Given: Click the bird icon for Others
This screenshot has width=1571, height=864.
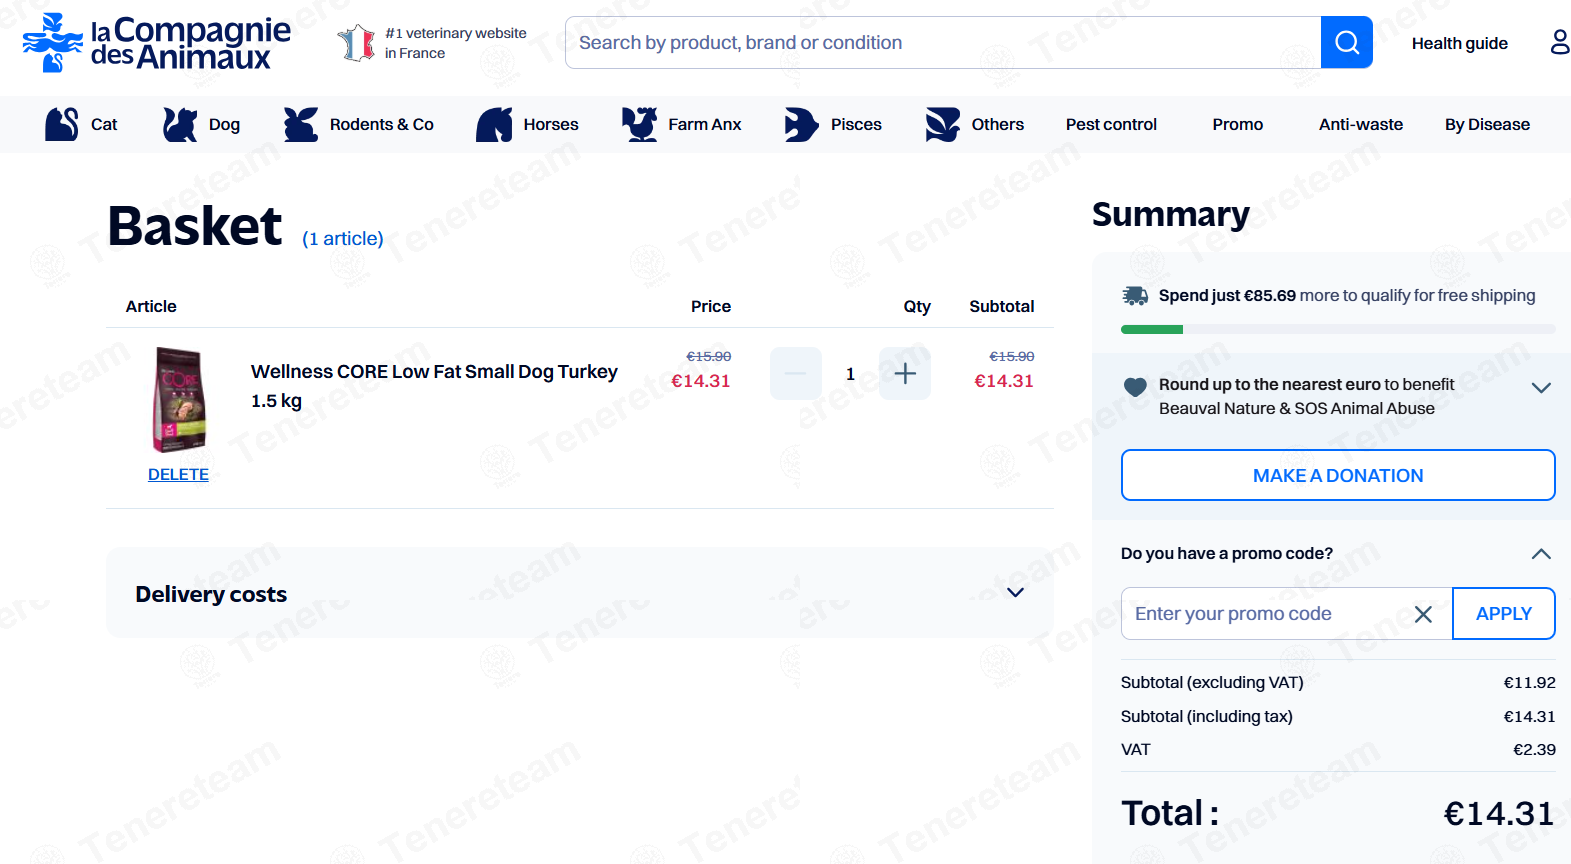Looking at the screenshot, I should point(942,124).
